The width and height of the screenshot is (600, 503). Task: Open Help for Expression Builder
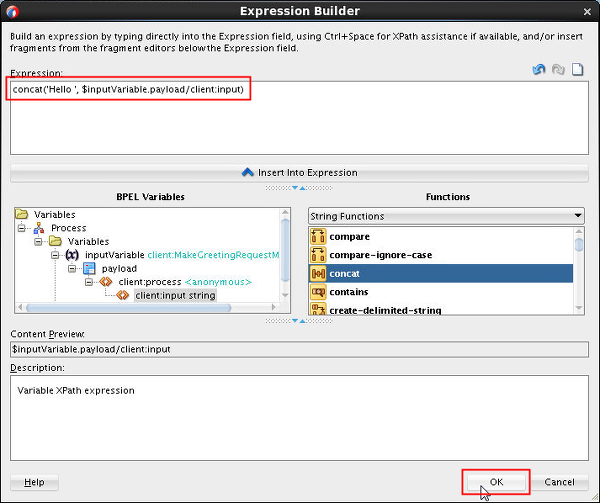coord(34,482)
